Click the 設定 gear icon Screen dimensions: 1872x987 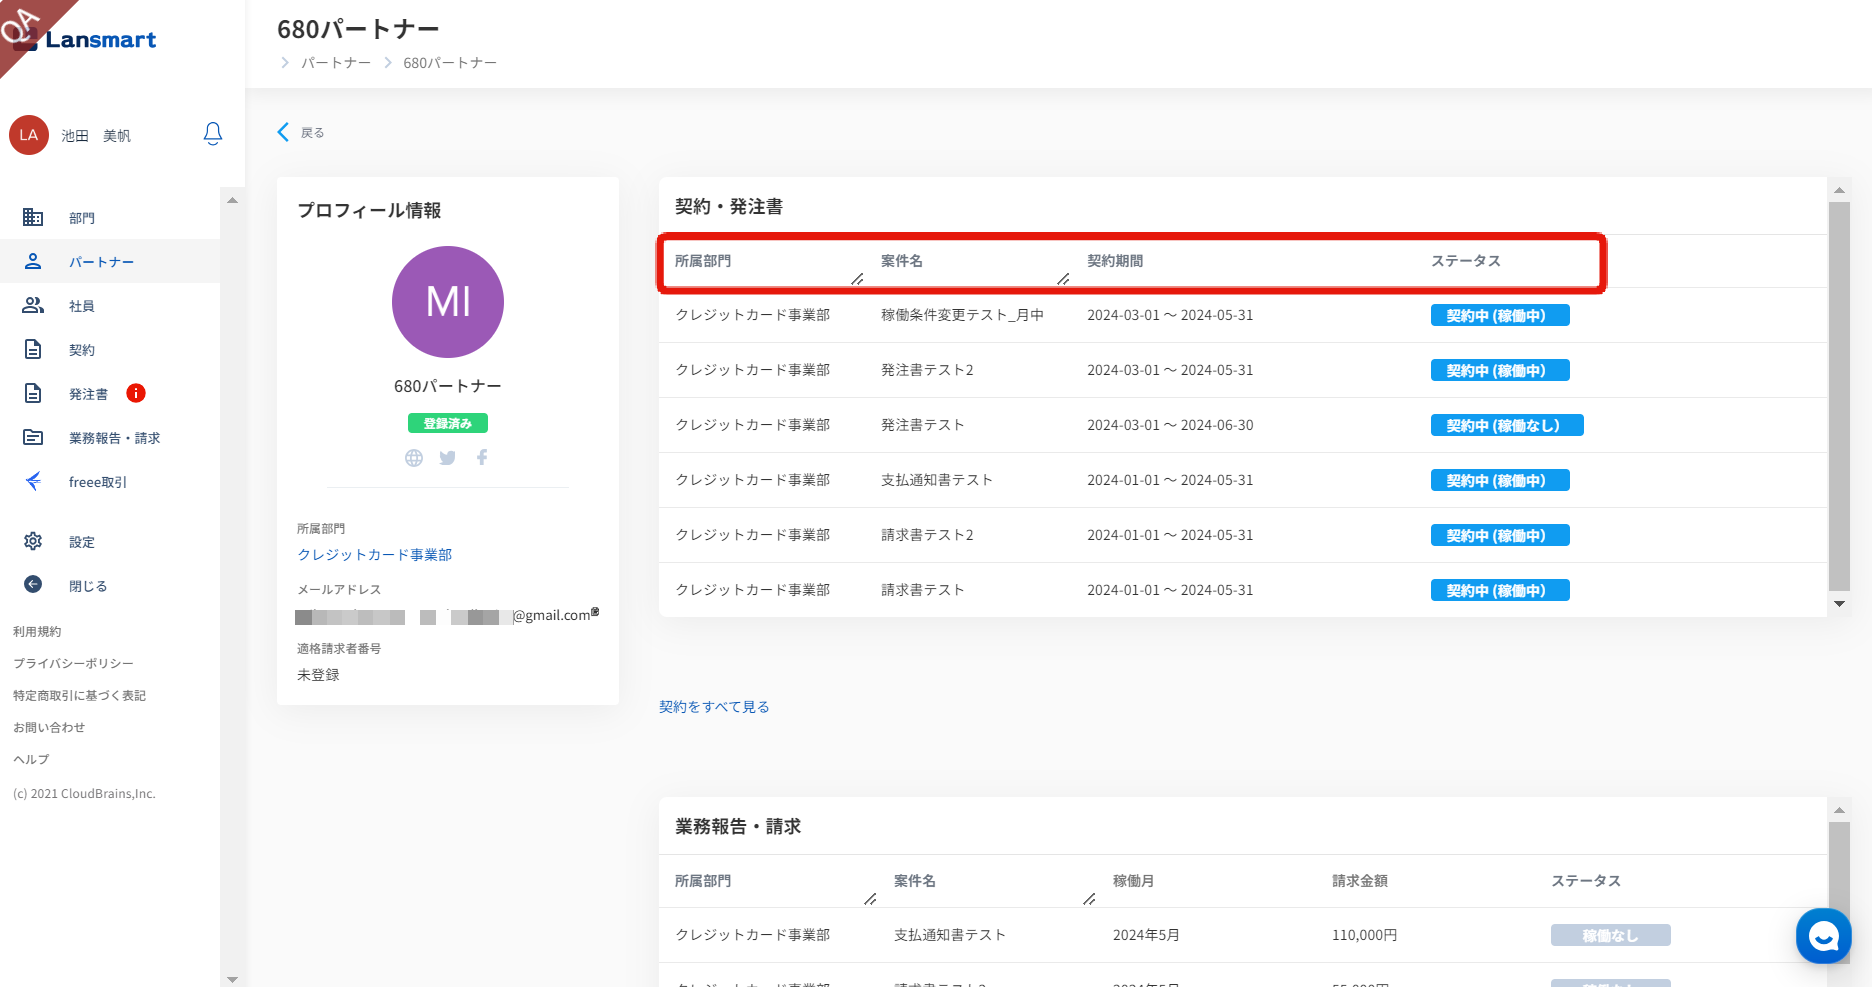click(x=33, y=541)
